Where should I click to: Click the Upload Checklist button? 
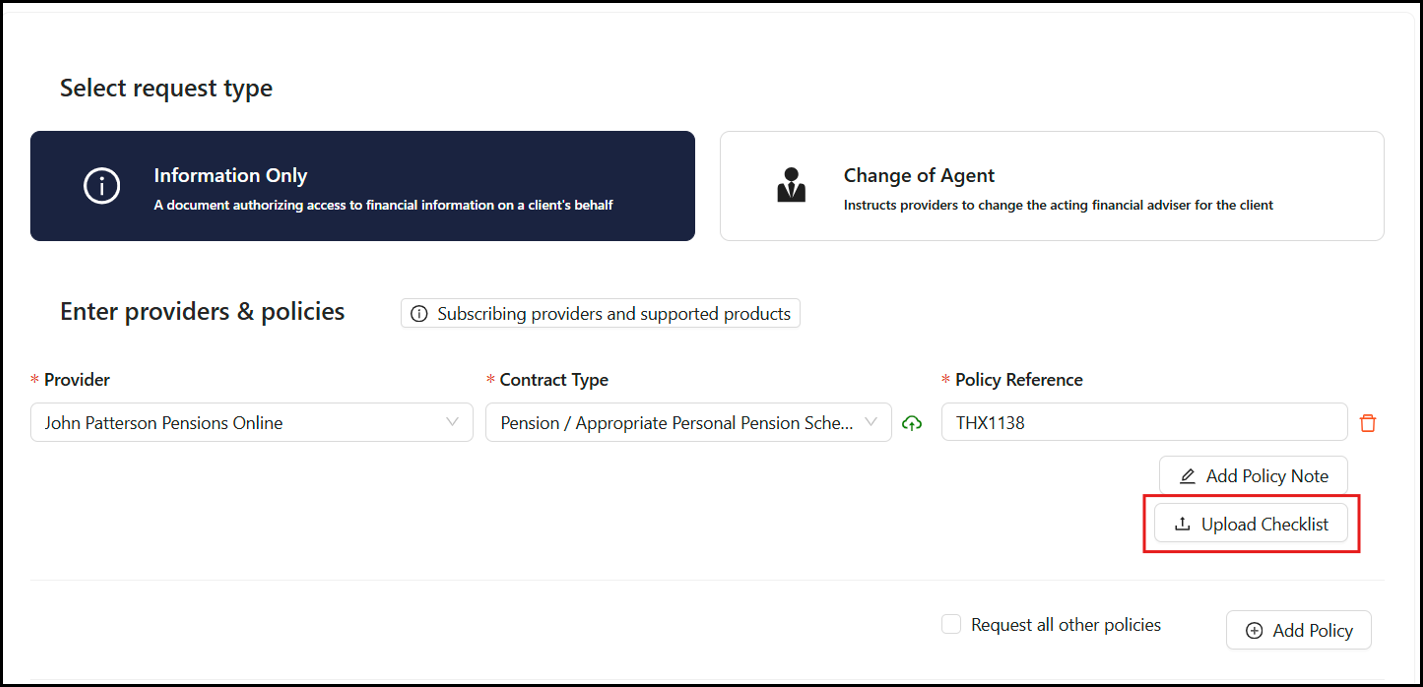(x=1251, y=524)
